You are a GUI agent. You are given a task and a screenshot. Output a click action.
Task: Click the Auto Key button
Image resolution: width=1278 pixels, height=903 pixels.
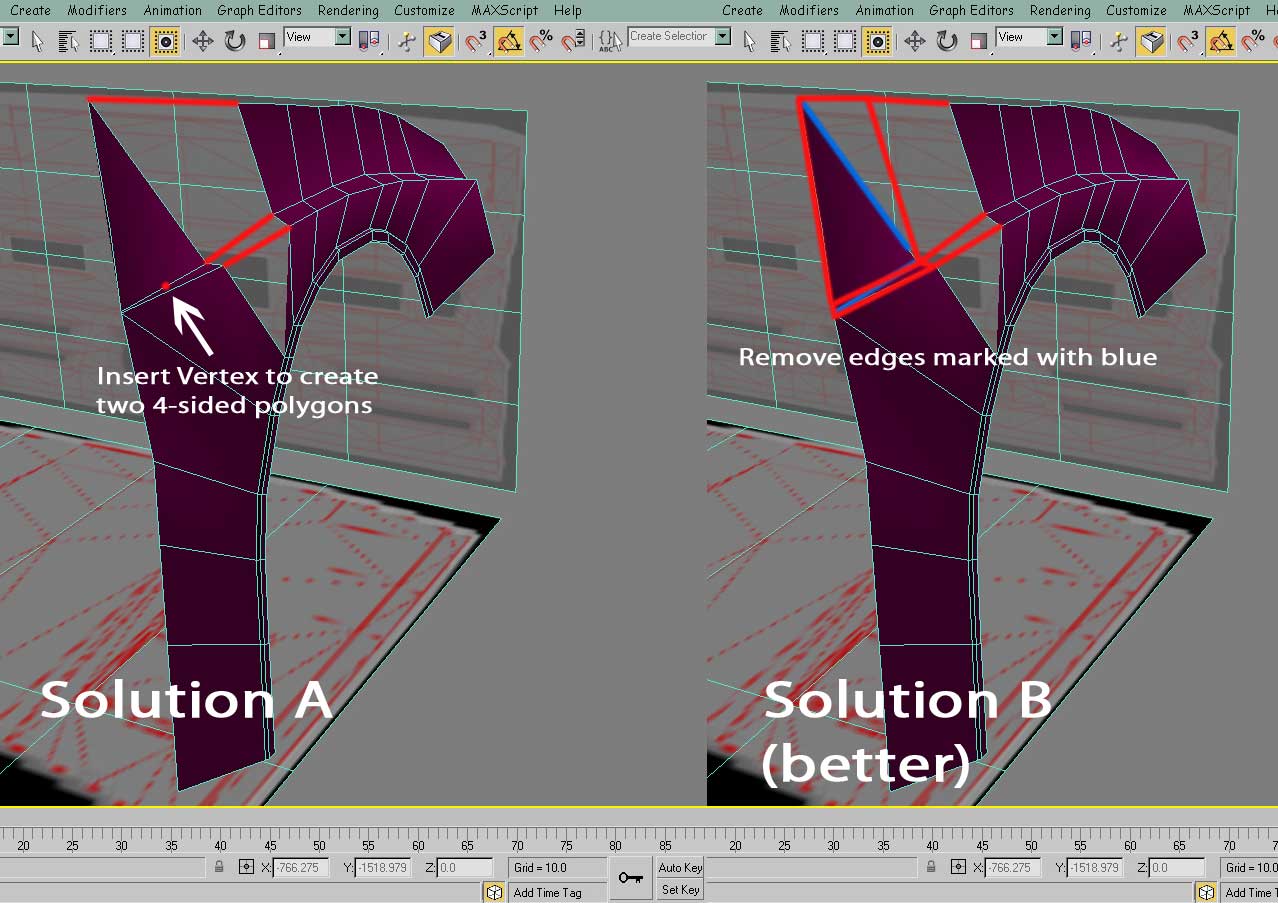(680, 868)
